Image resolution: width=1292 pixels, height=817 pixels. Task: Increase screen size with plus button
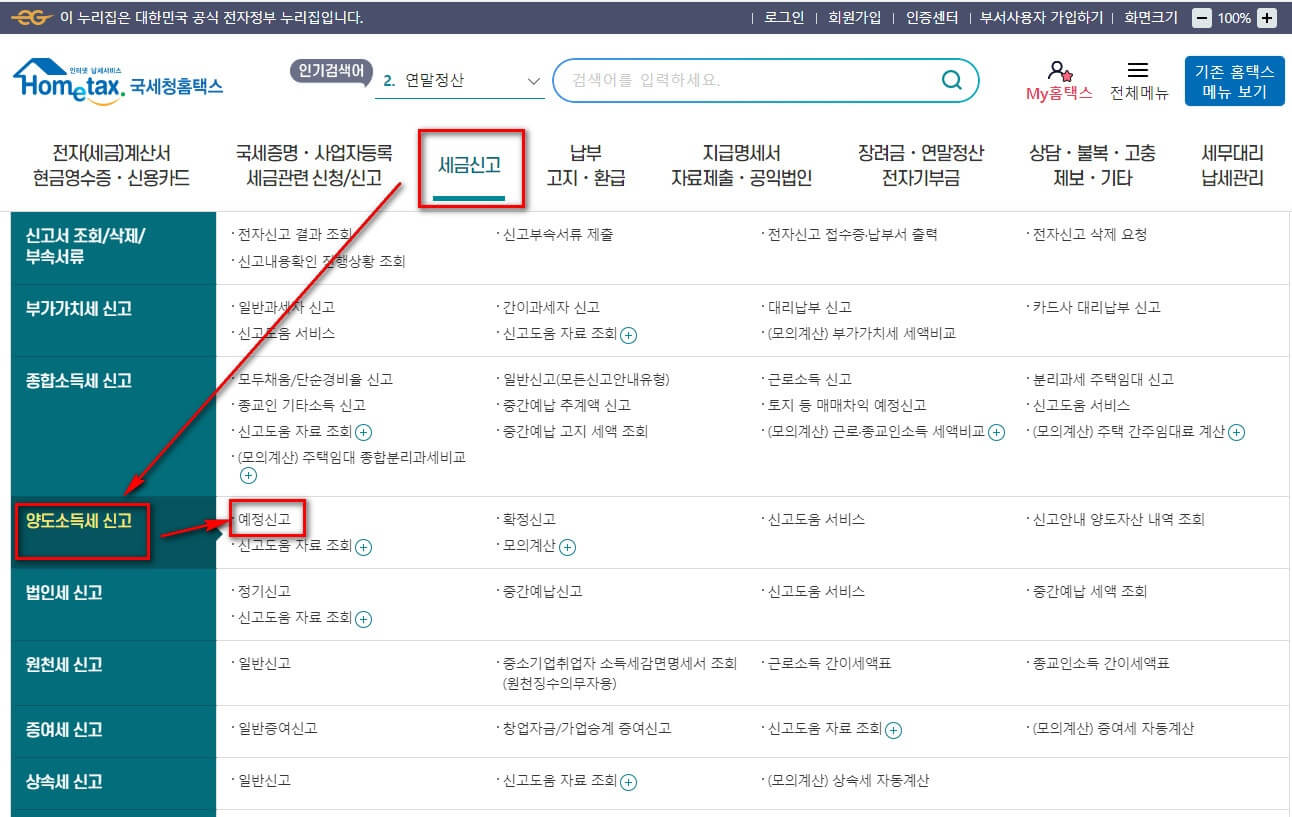[x=1266, y=18]
